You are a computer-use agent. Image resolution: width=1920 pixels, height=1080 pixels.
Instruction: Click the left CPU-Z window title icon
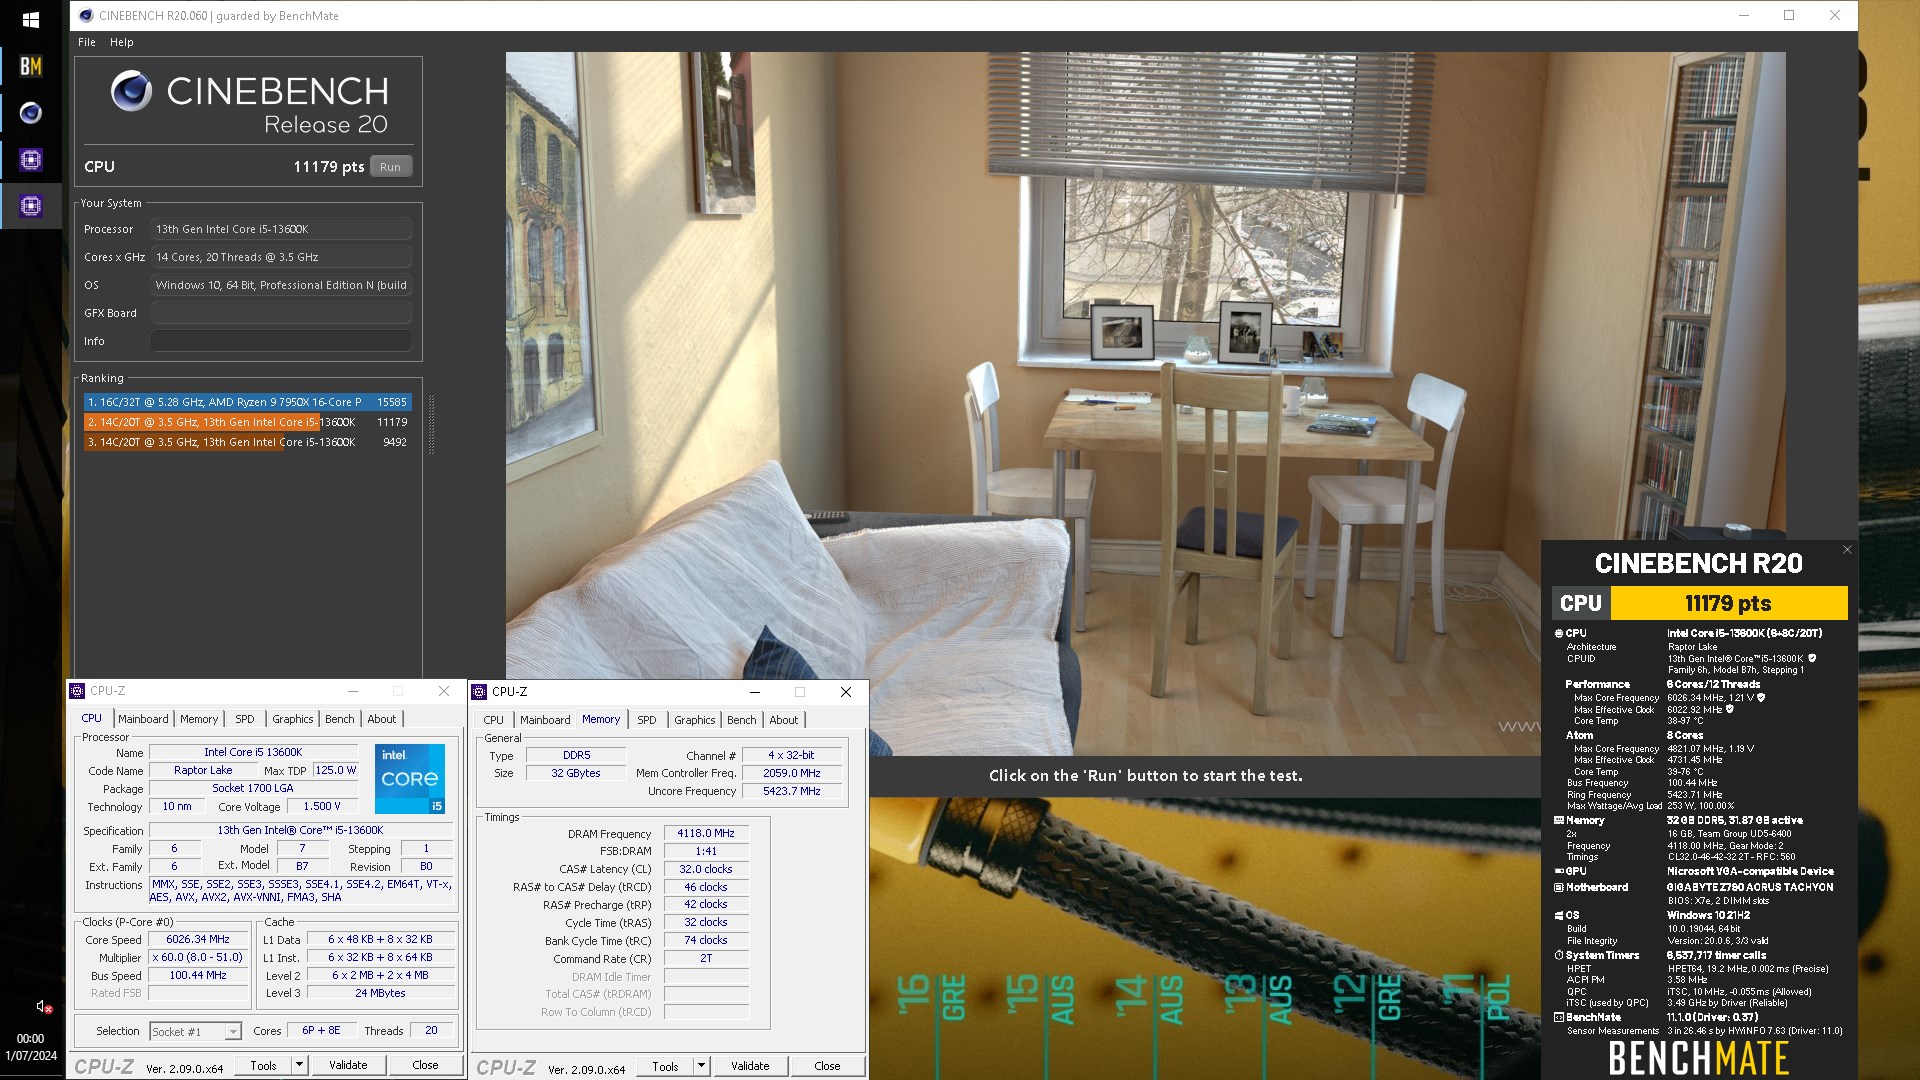point(77,691)
